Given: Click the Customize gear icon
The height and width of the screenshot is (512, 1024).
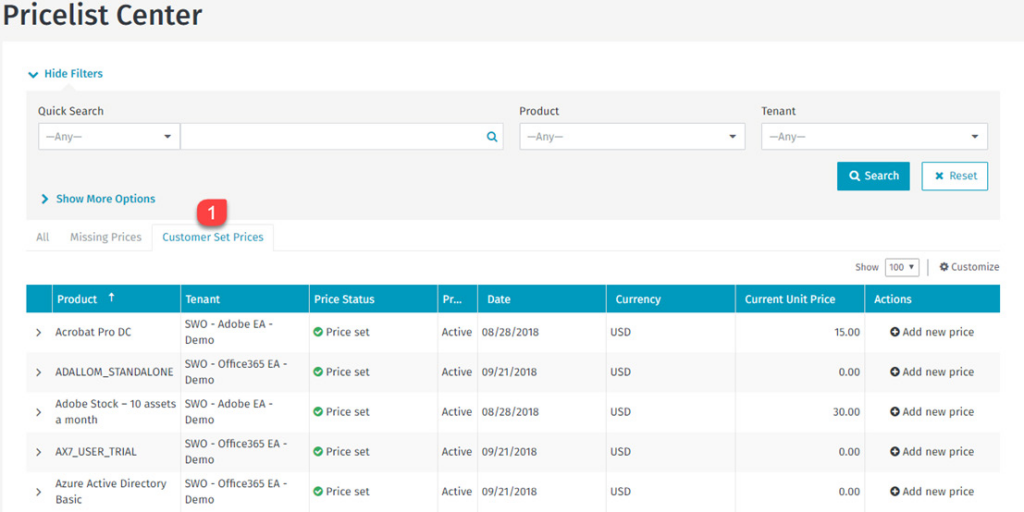Looking at the screenshot, I should 944,267.
